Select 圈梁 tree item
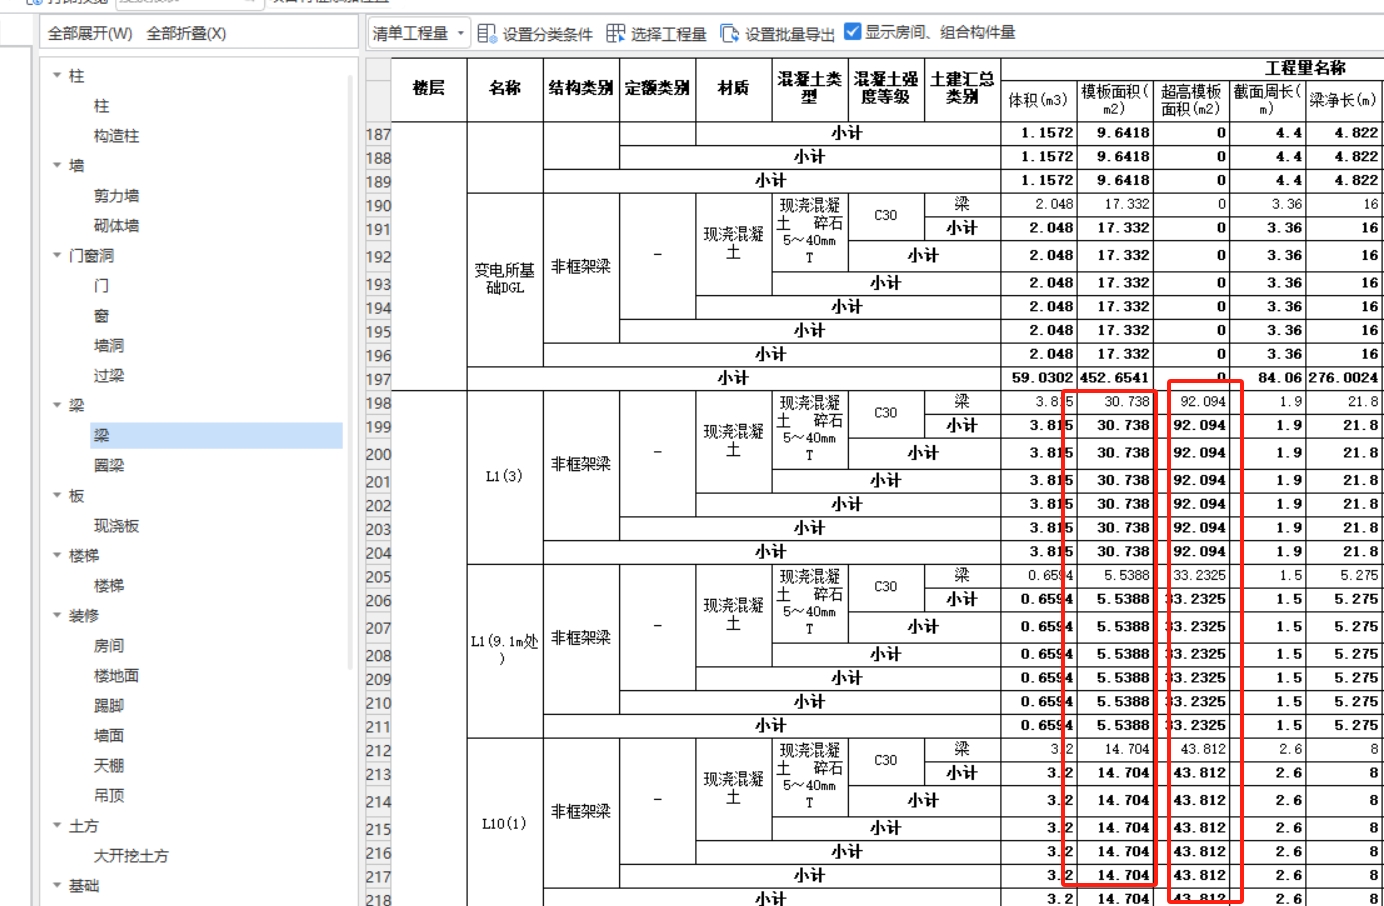 tap(109, 466)
